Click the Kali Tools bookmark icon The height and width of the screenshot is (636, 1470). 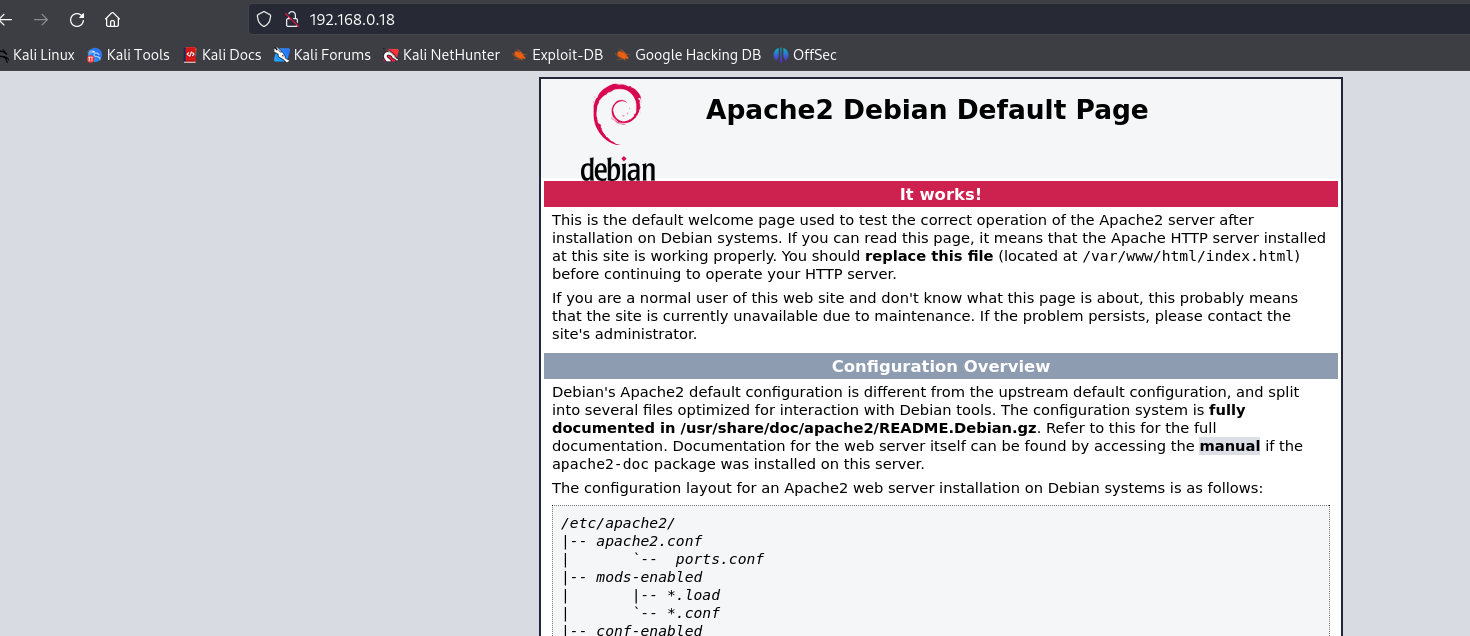[x=95, y=55]
